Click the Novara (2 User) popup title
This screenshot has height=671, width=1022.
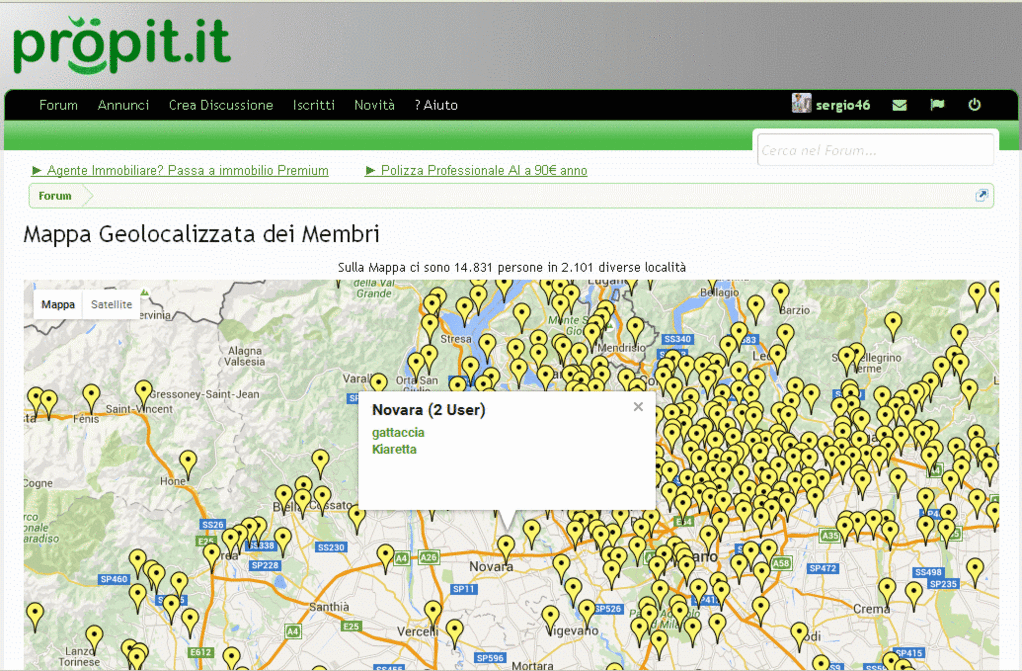429,410
